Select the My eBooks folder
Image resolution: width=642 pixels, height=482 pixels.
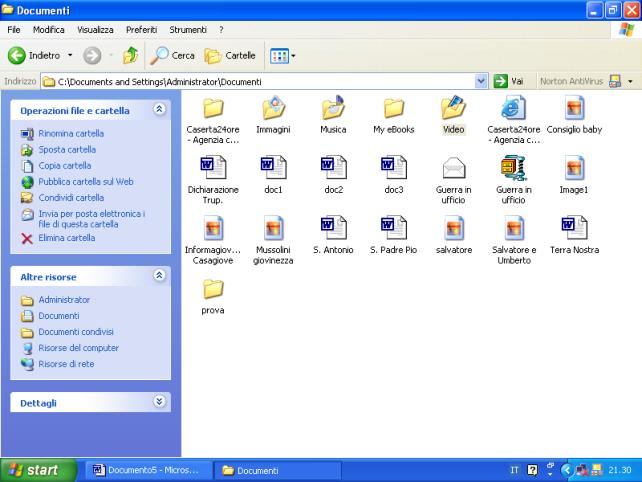[393, 115]
